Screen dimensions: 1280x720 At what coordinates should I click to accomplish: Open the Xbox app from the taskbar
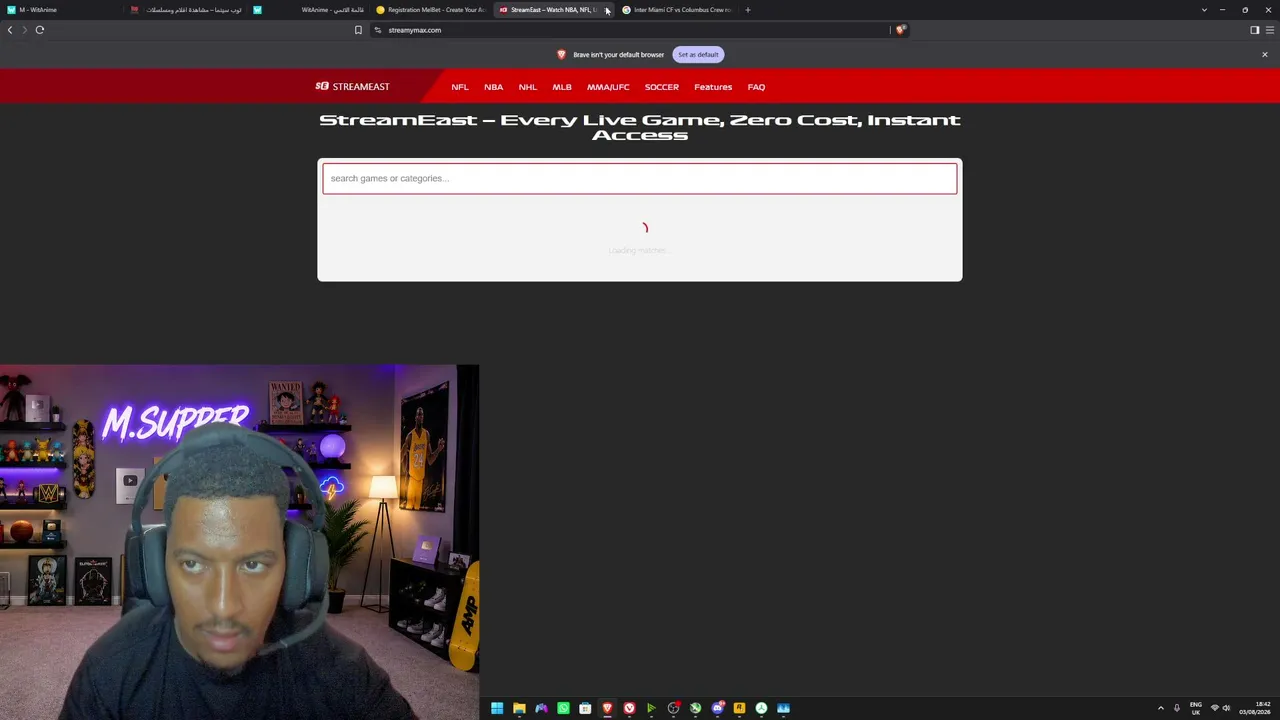point(695,708)
